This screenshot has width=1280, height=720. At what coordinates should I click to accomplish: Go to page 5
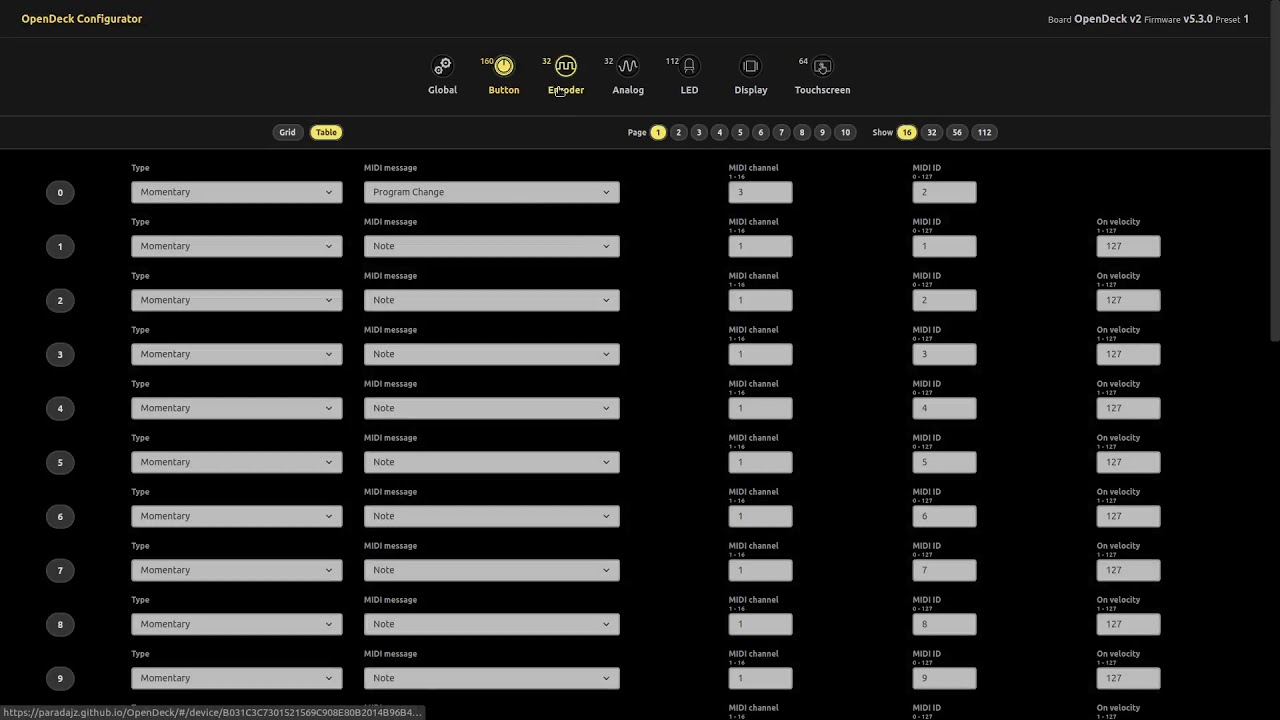coord(740,132)
